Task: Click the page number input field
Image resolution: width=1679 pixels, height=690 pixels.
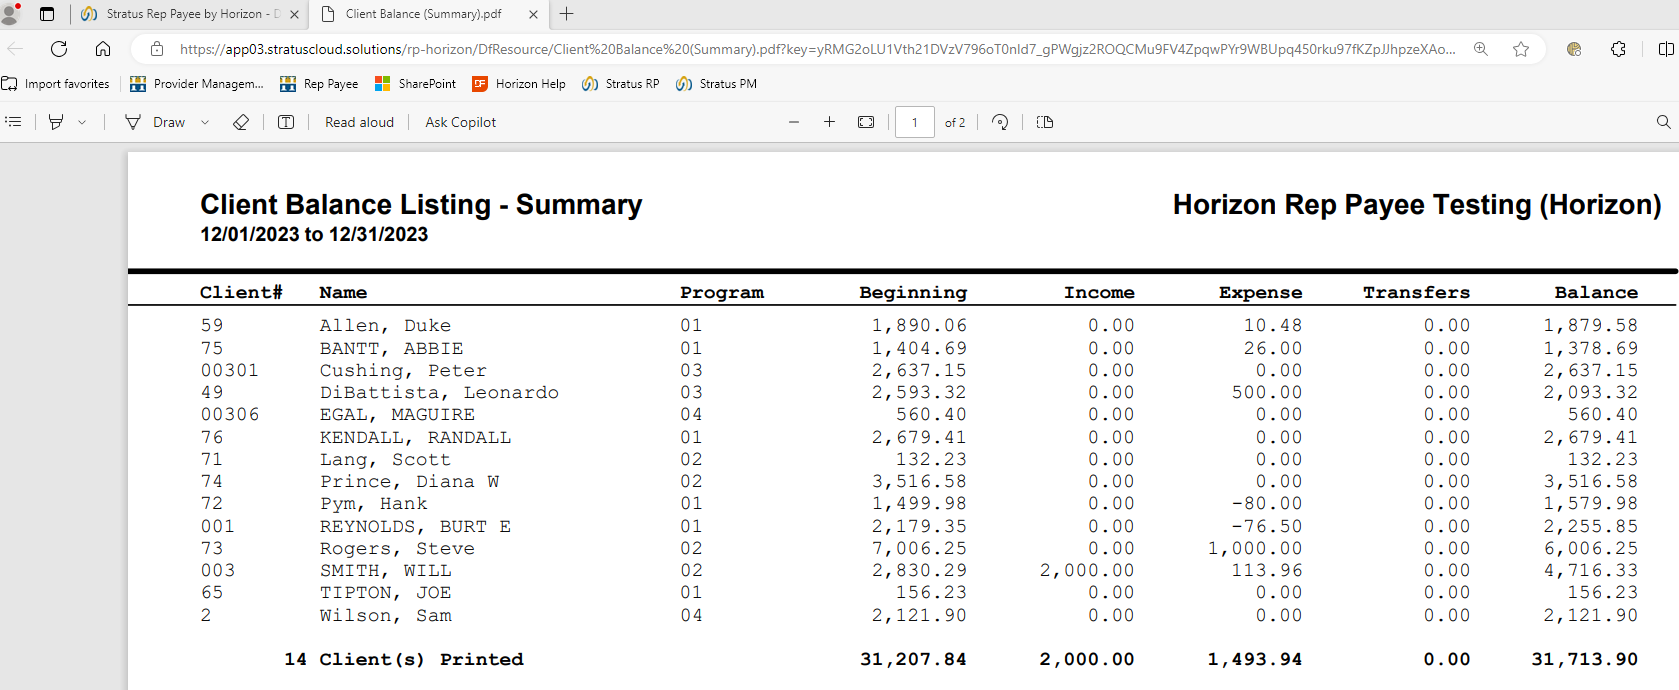Action: [914, 122]
